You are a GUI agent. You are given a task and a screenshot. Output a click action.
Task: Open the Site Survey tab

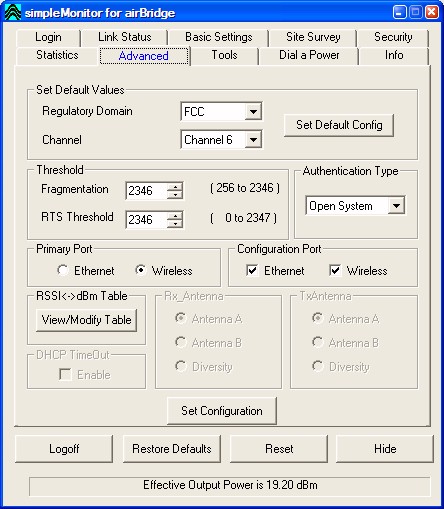313,37
